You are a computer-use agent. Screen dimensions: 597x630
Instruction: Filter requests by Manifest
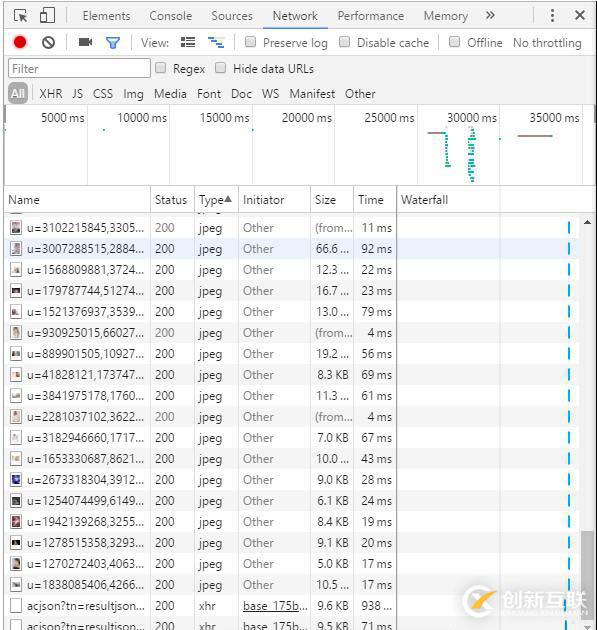312,94
